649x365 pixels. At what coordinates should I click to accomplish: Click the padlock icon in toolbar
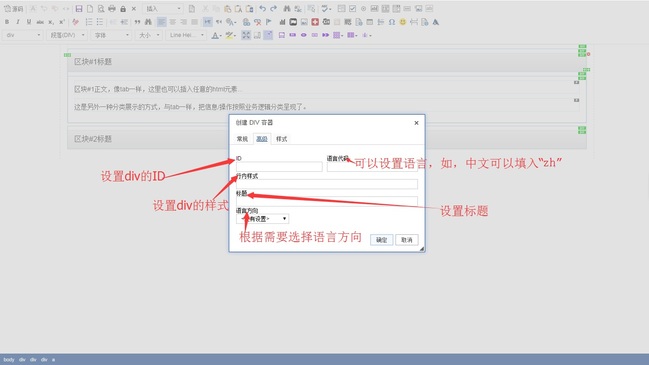pos(123,9)
